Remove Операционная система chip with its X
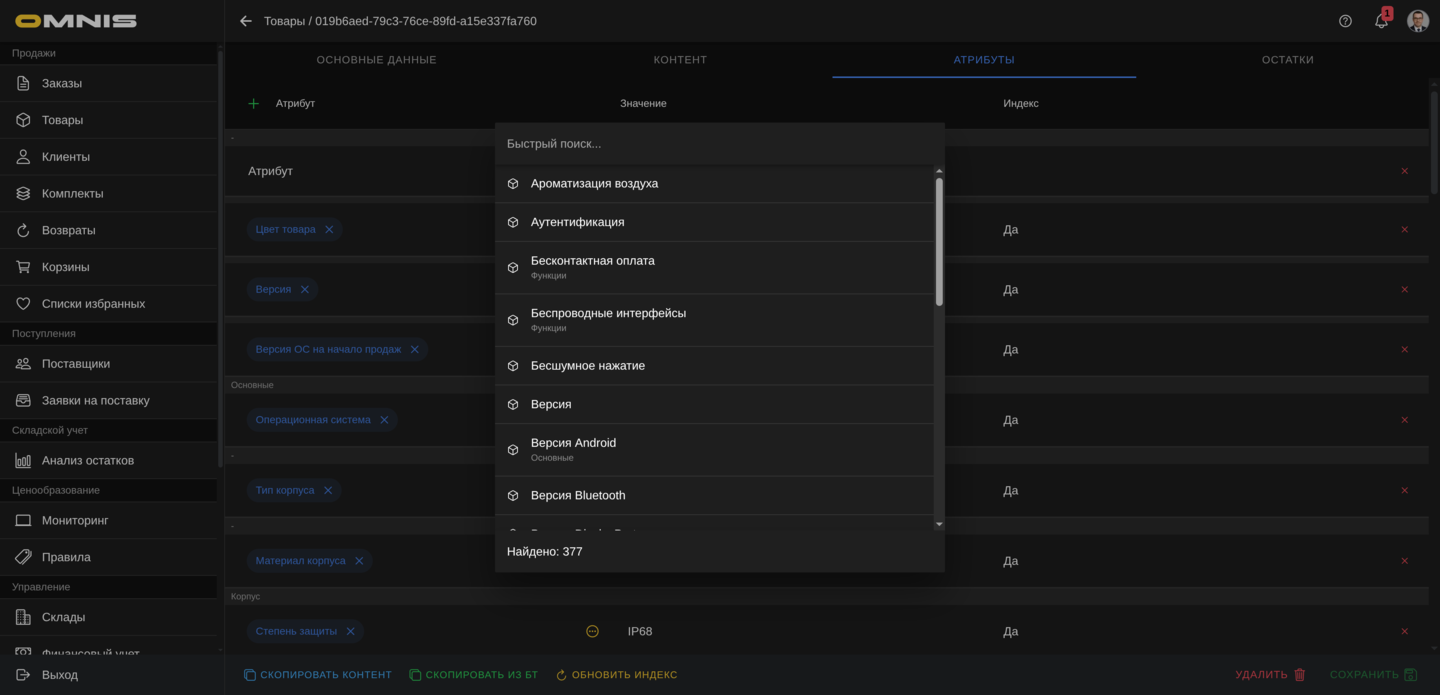The image size is (1440, 695). click(384, 420)
